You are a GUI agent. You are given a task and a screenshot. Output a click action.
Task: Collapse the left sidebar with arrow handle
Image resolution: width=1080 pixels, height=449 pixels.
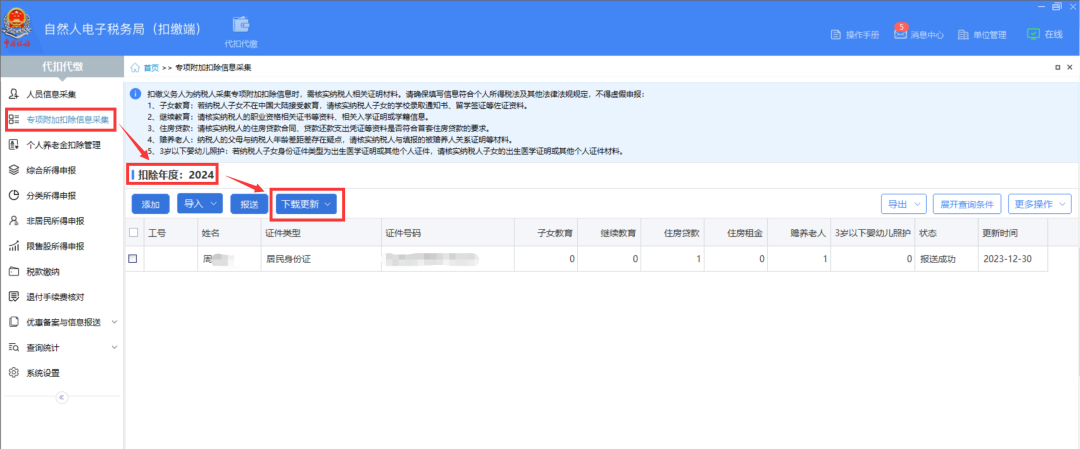coord(60,397)
